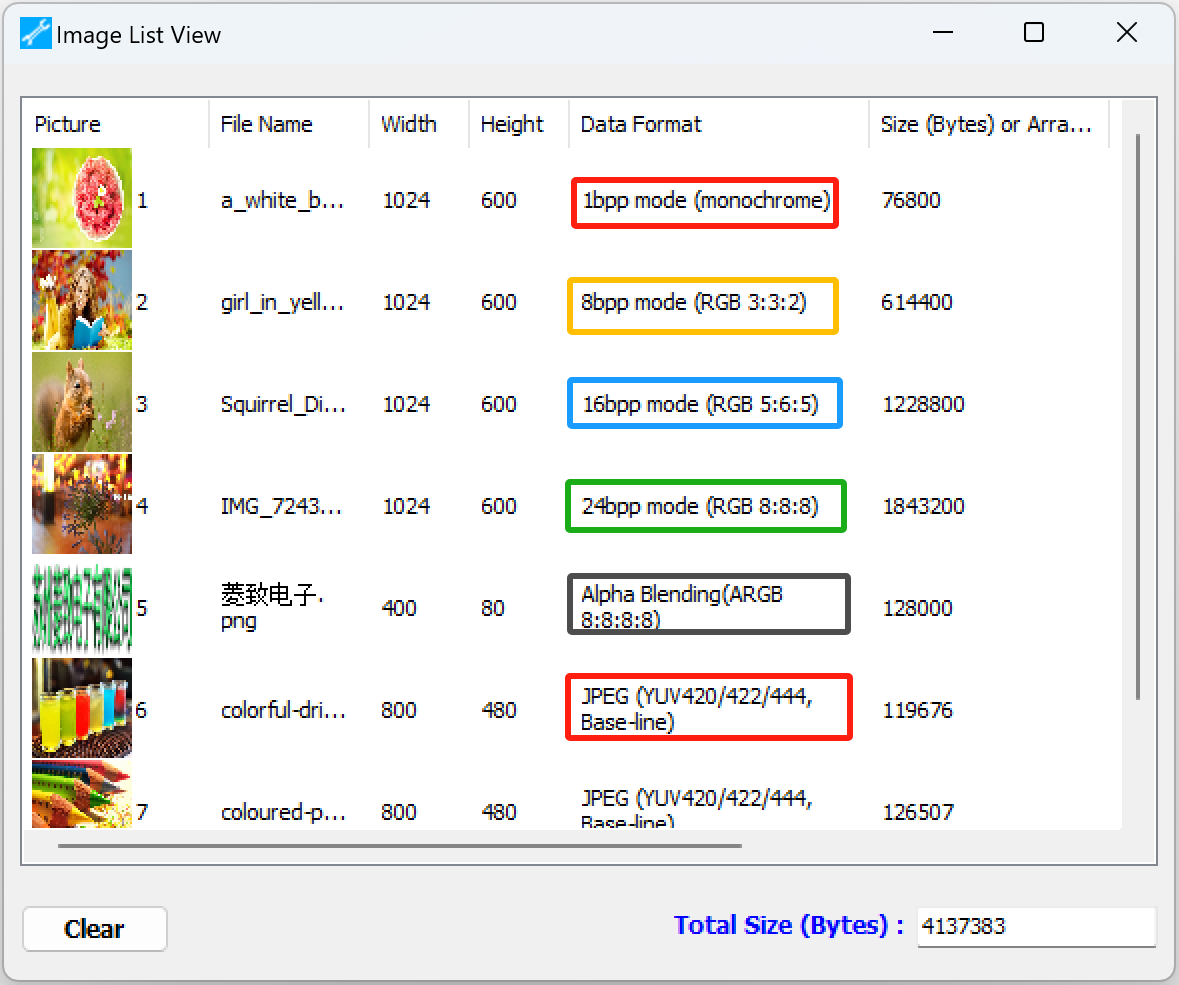Click the Clear button
Screen dimensions: 1179x985
coord(94,929)
